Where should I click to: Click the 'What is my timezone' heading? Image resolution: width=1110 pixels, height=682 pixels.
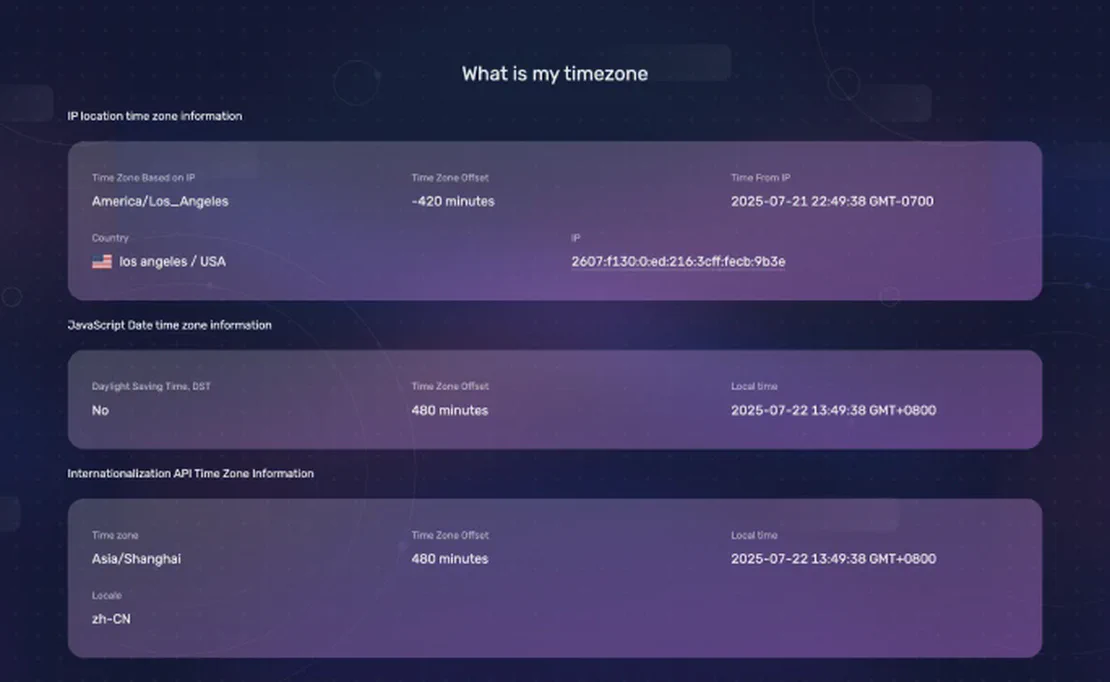coord(554,73)
